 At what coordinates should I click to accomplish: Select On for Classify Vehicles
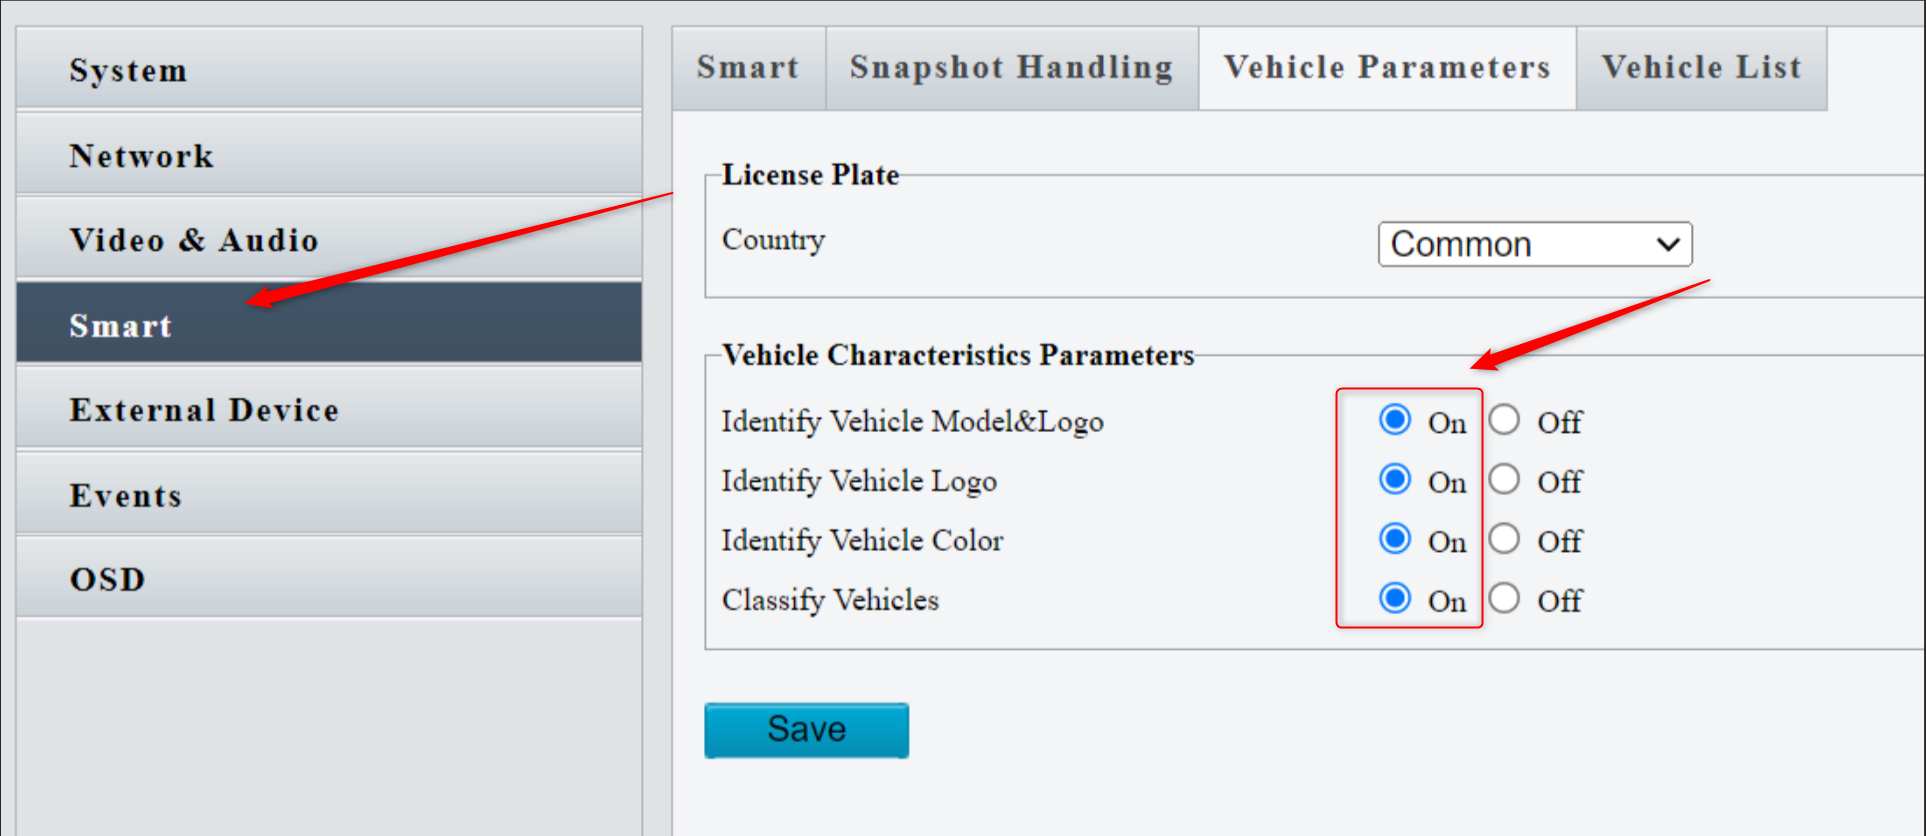coord(1394,598)
